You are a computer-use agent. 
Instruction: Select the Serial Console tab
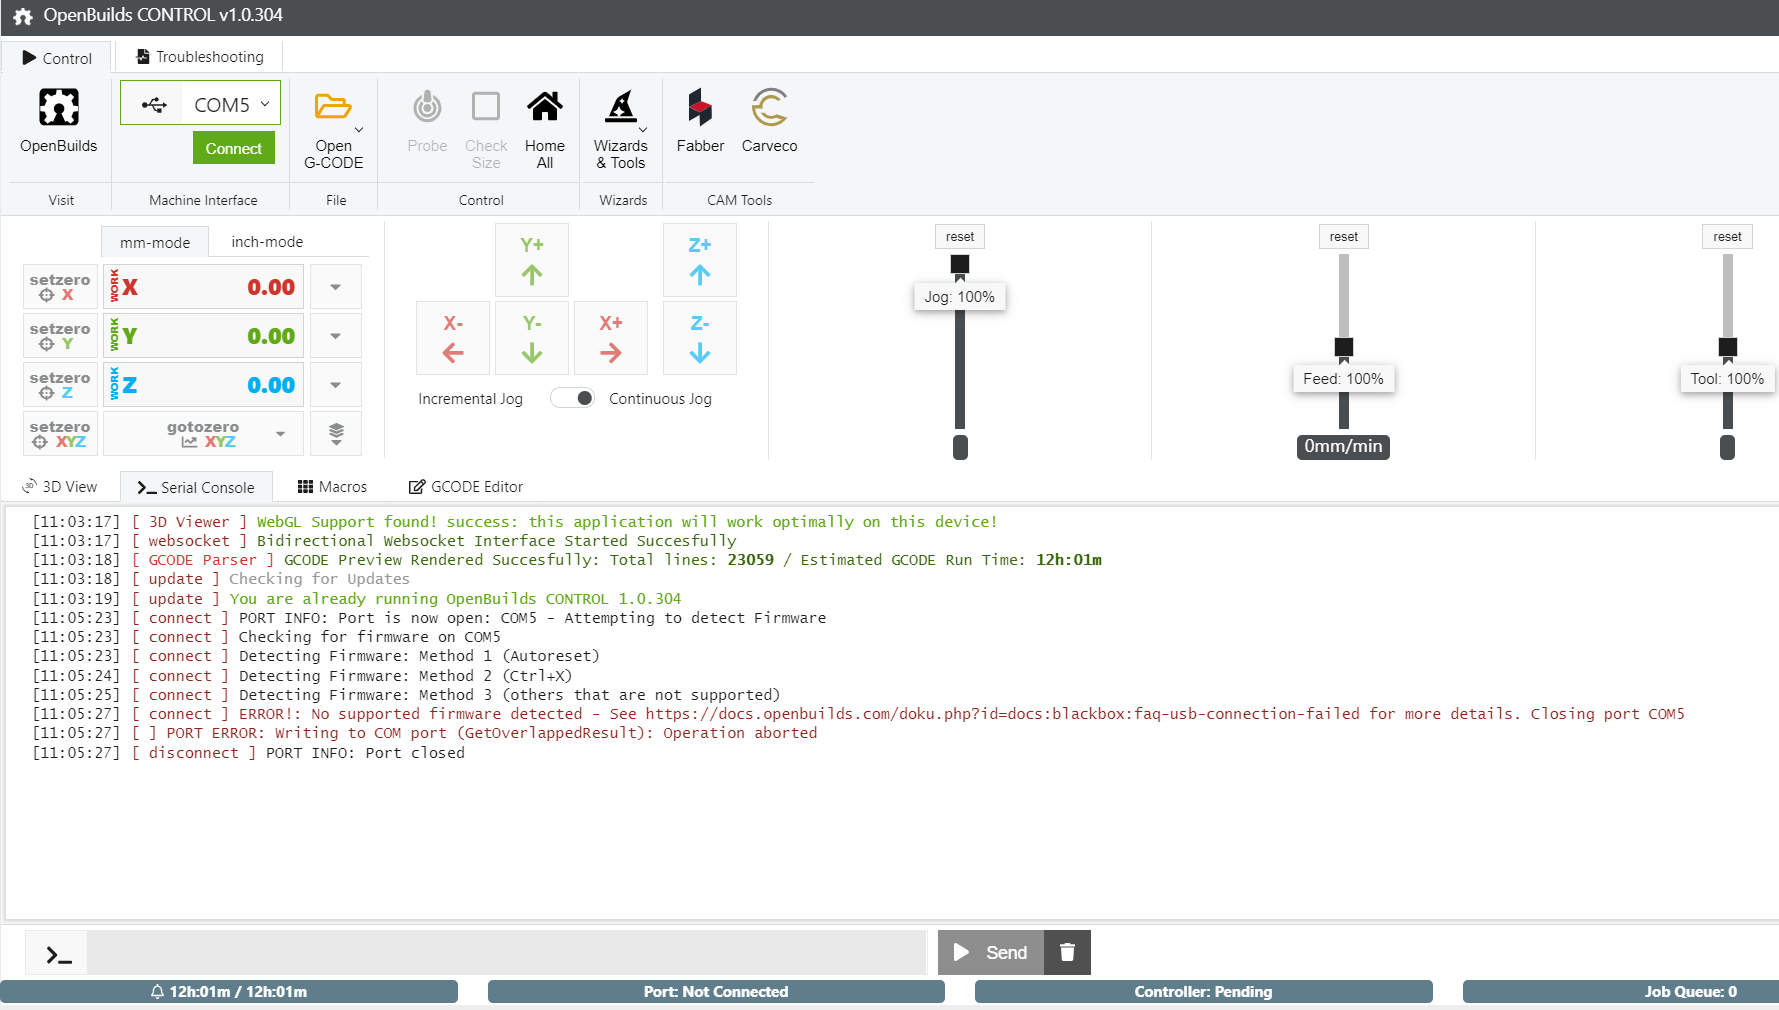pos(196,487)
